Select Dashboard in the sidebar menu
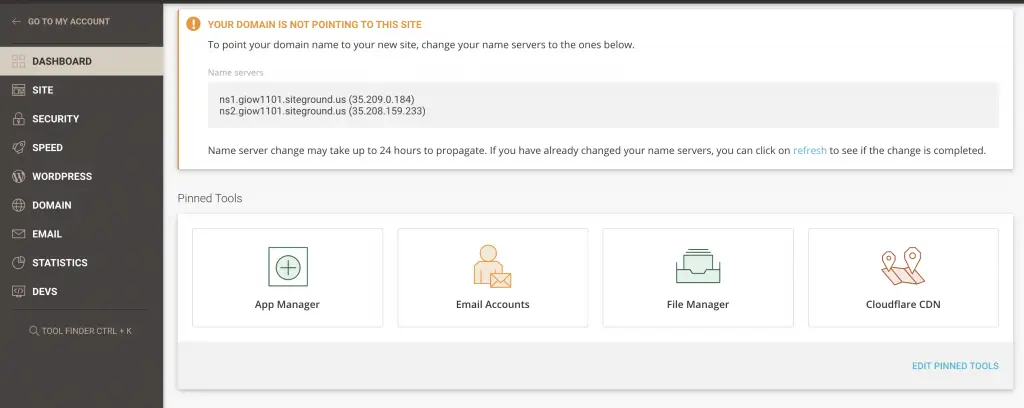 (x=62, y=61)
